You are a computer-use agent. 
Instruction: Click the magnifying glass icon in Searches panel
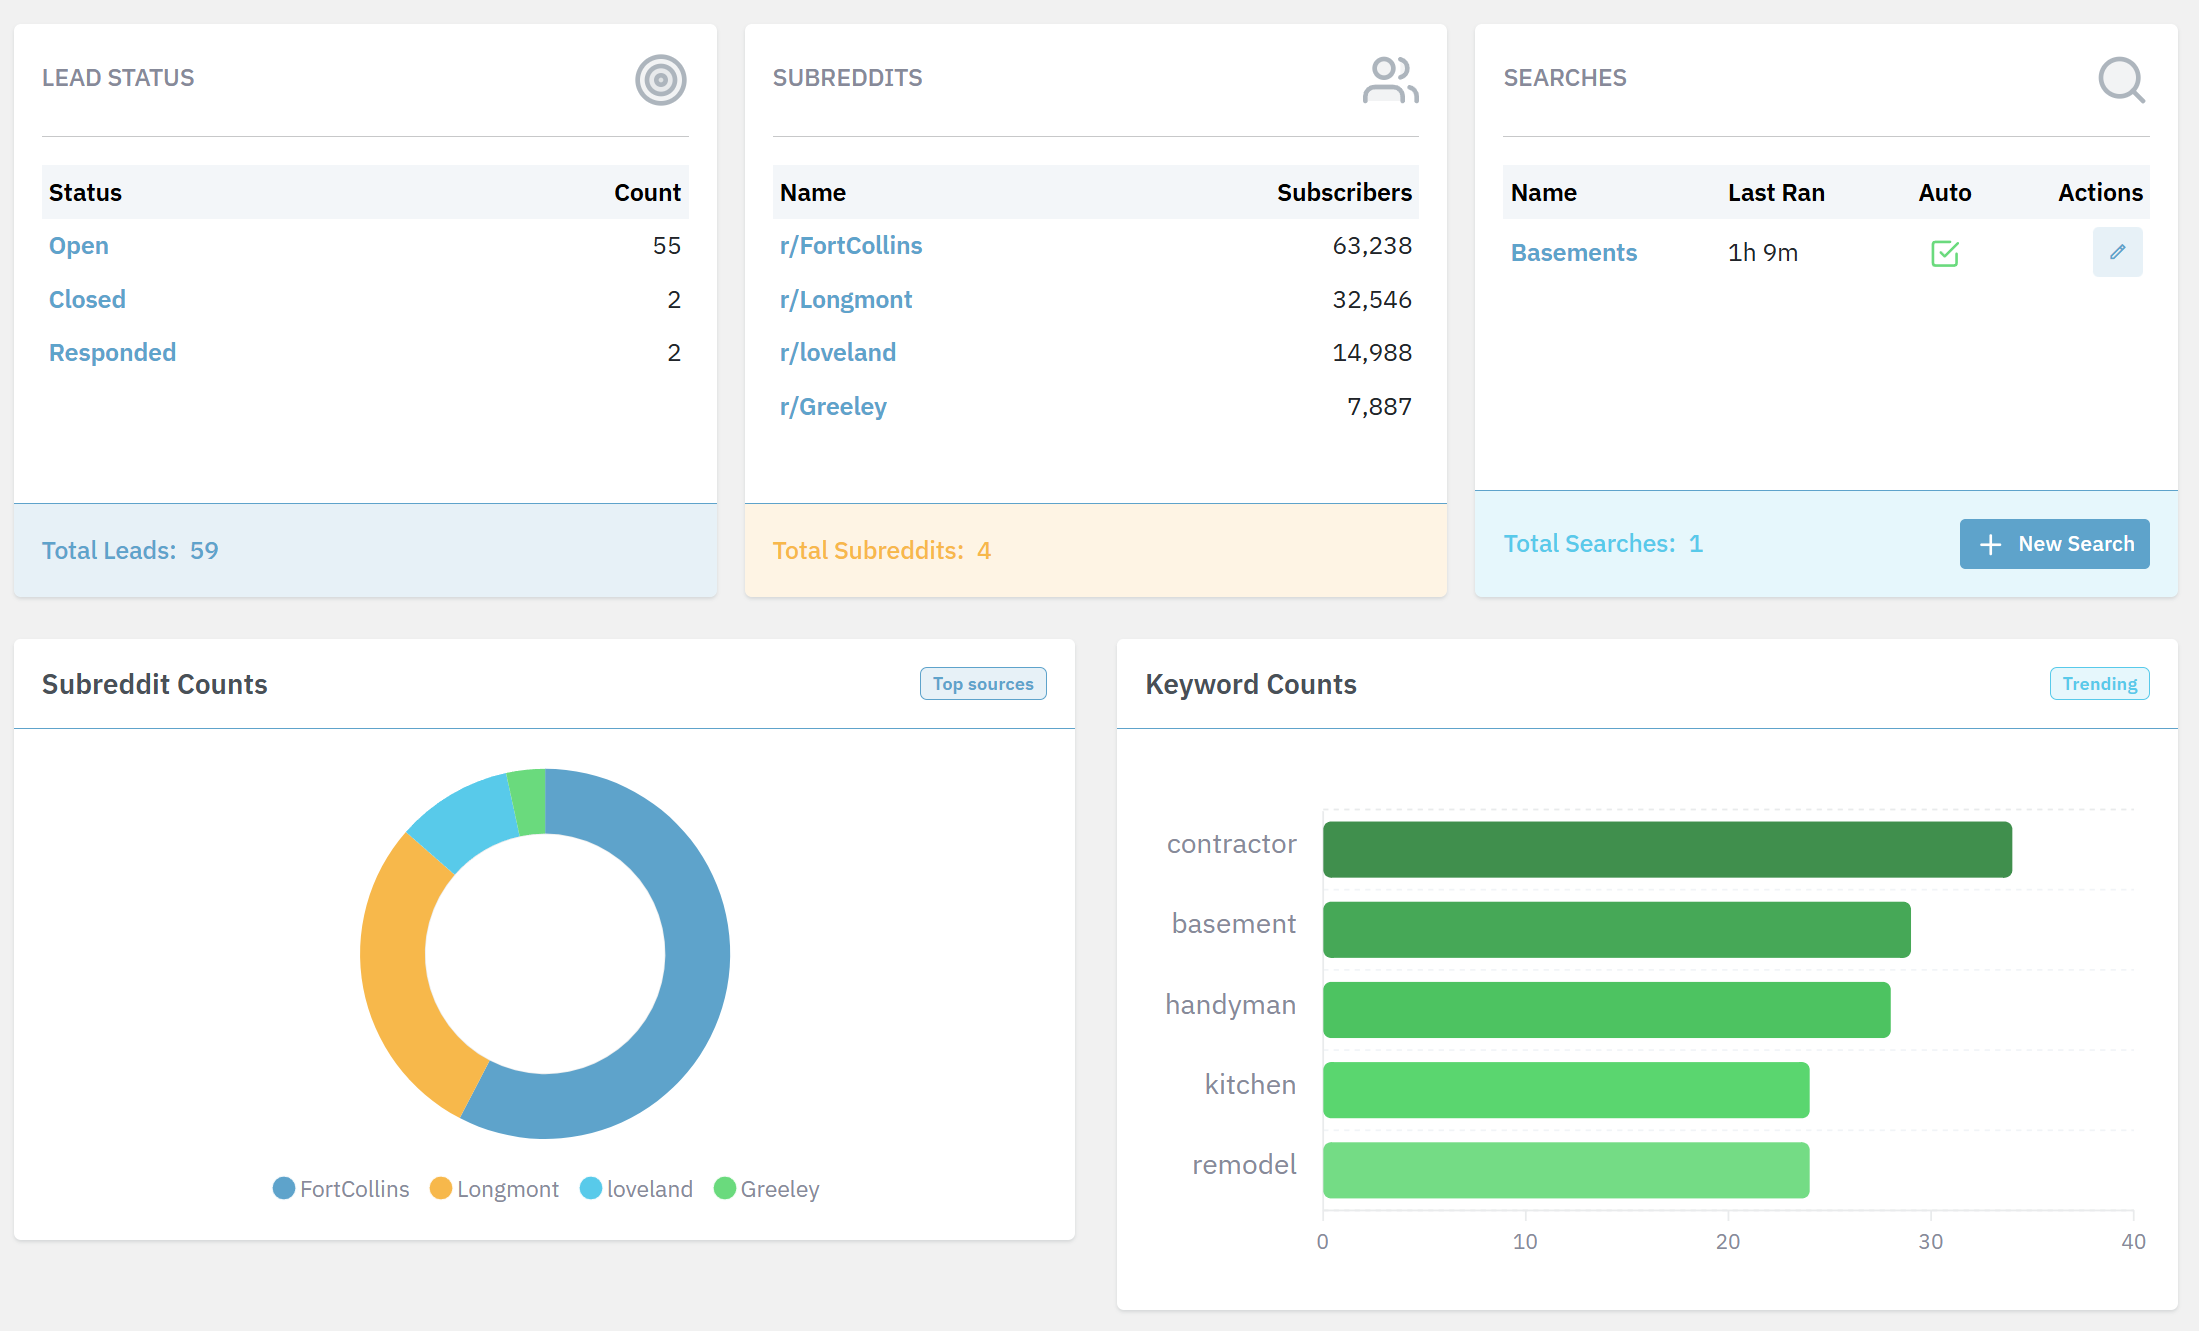[x=2119, y=80]
